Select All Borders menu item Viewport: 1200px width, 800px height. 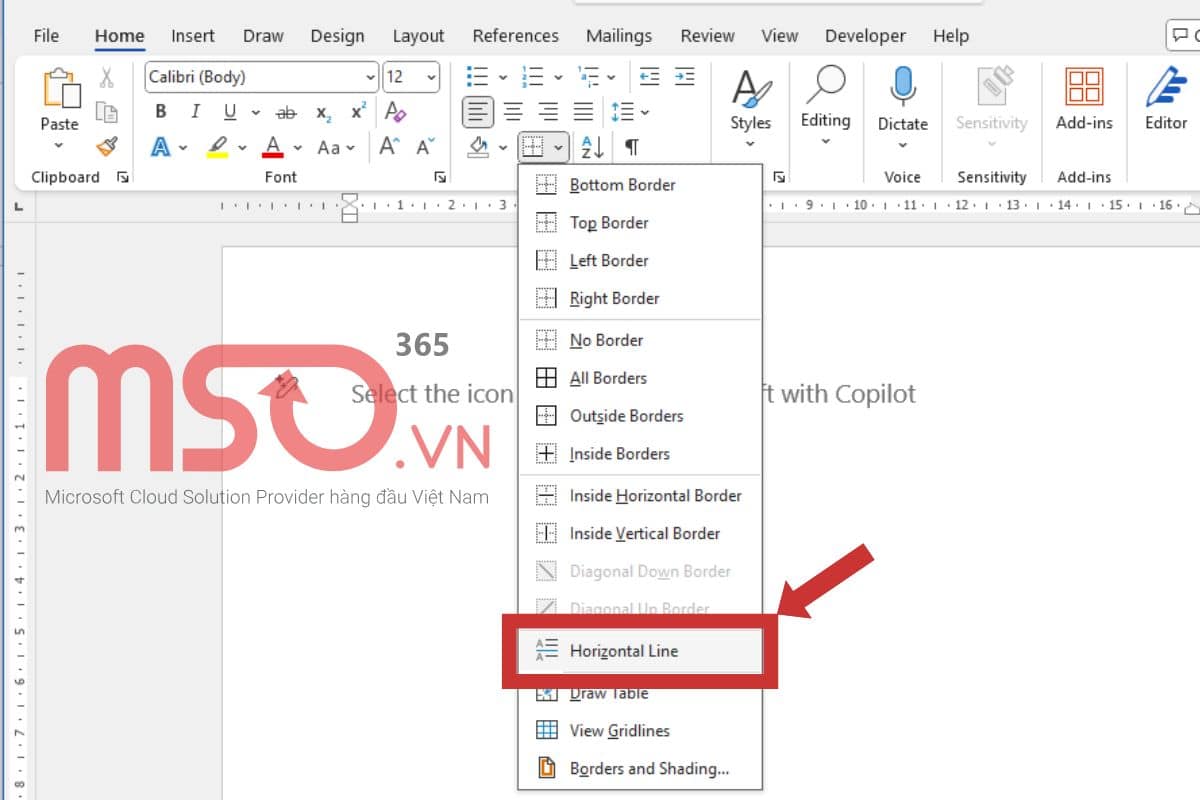[640, 378]
